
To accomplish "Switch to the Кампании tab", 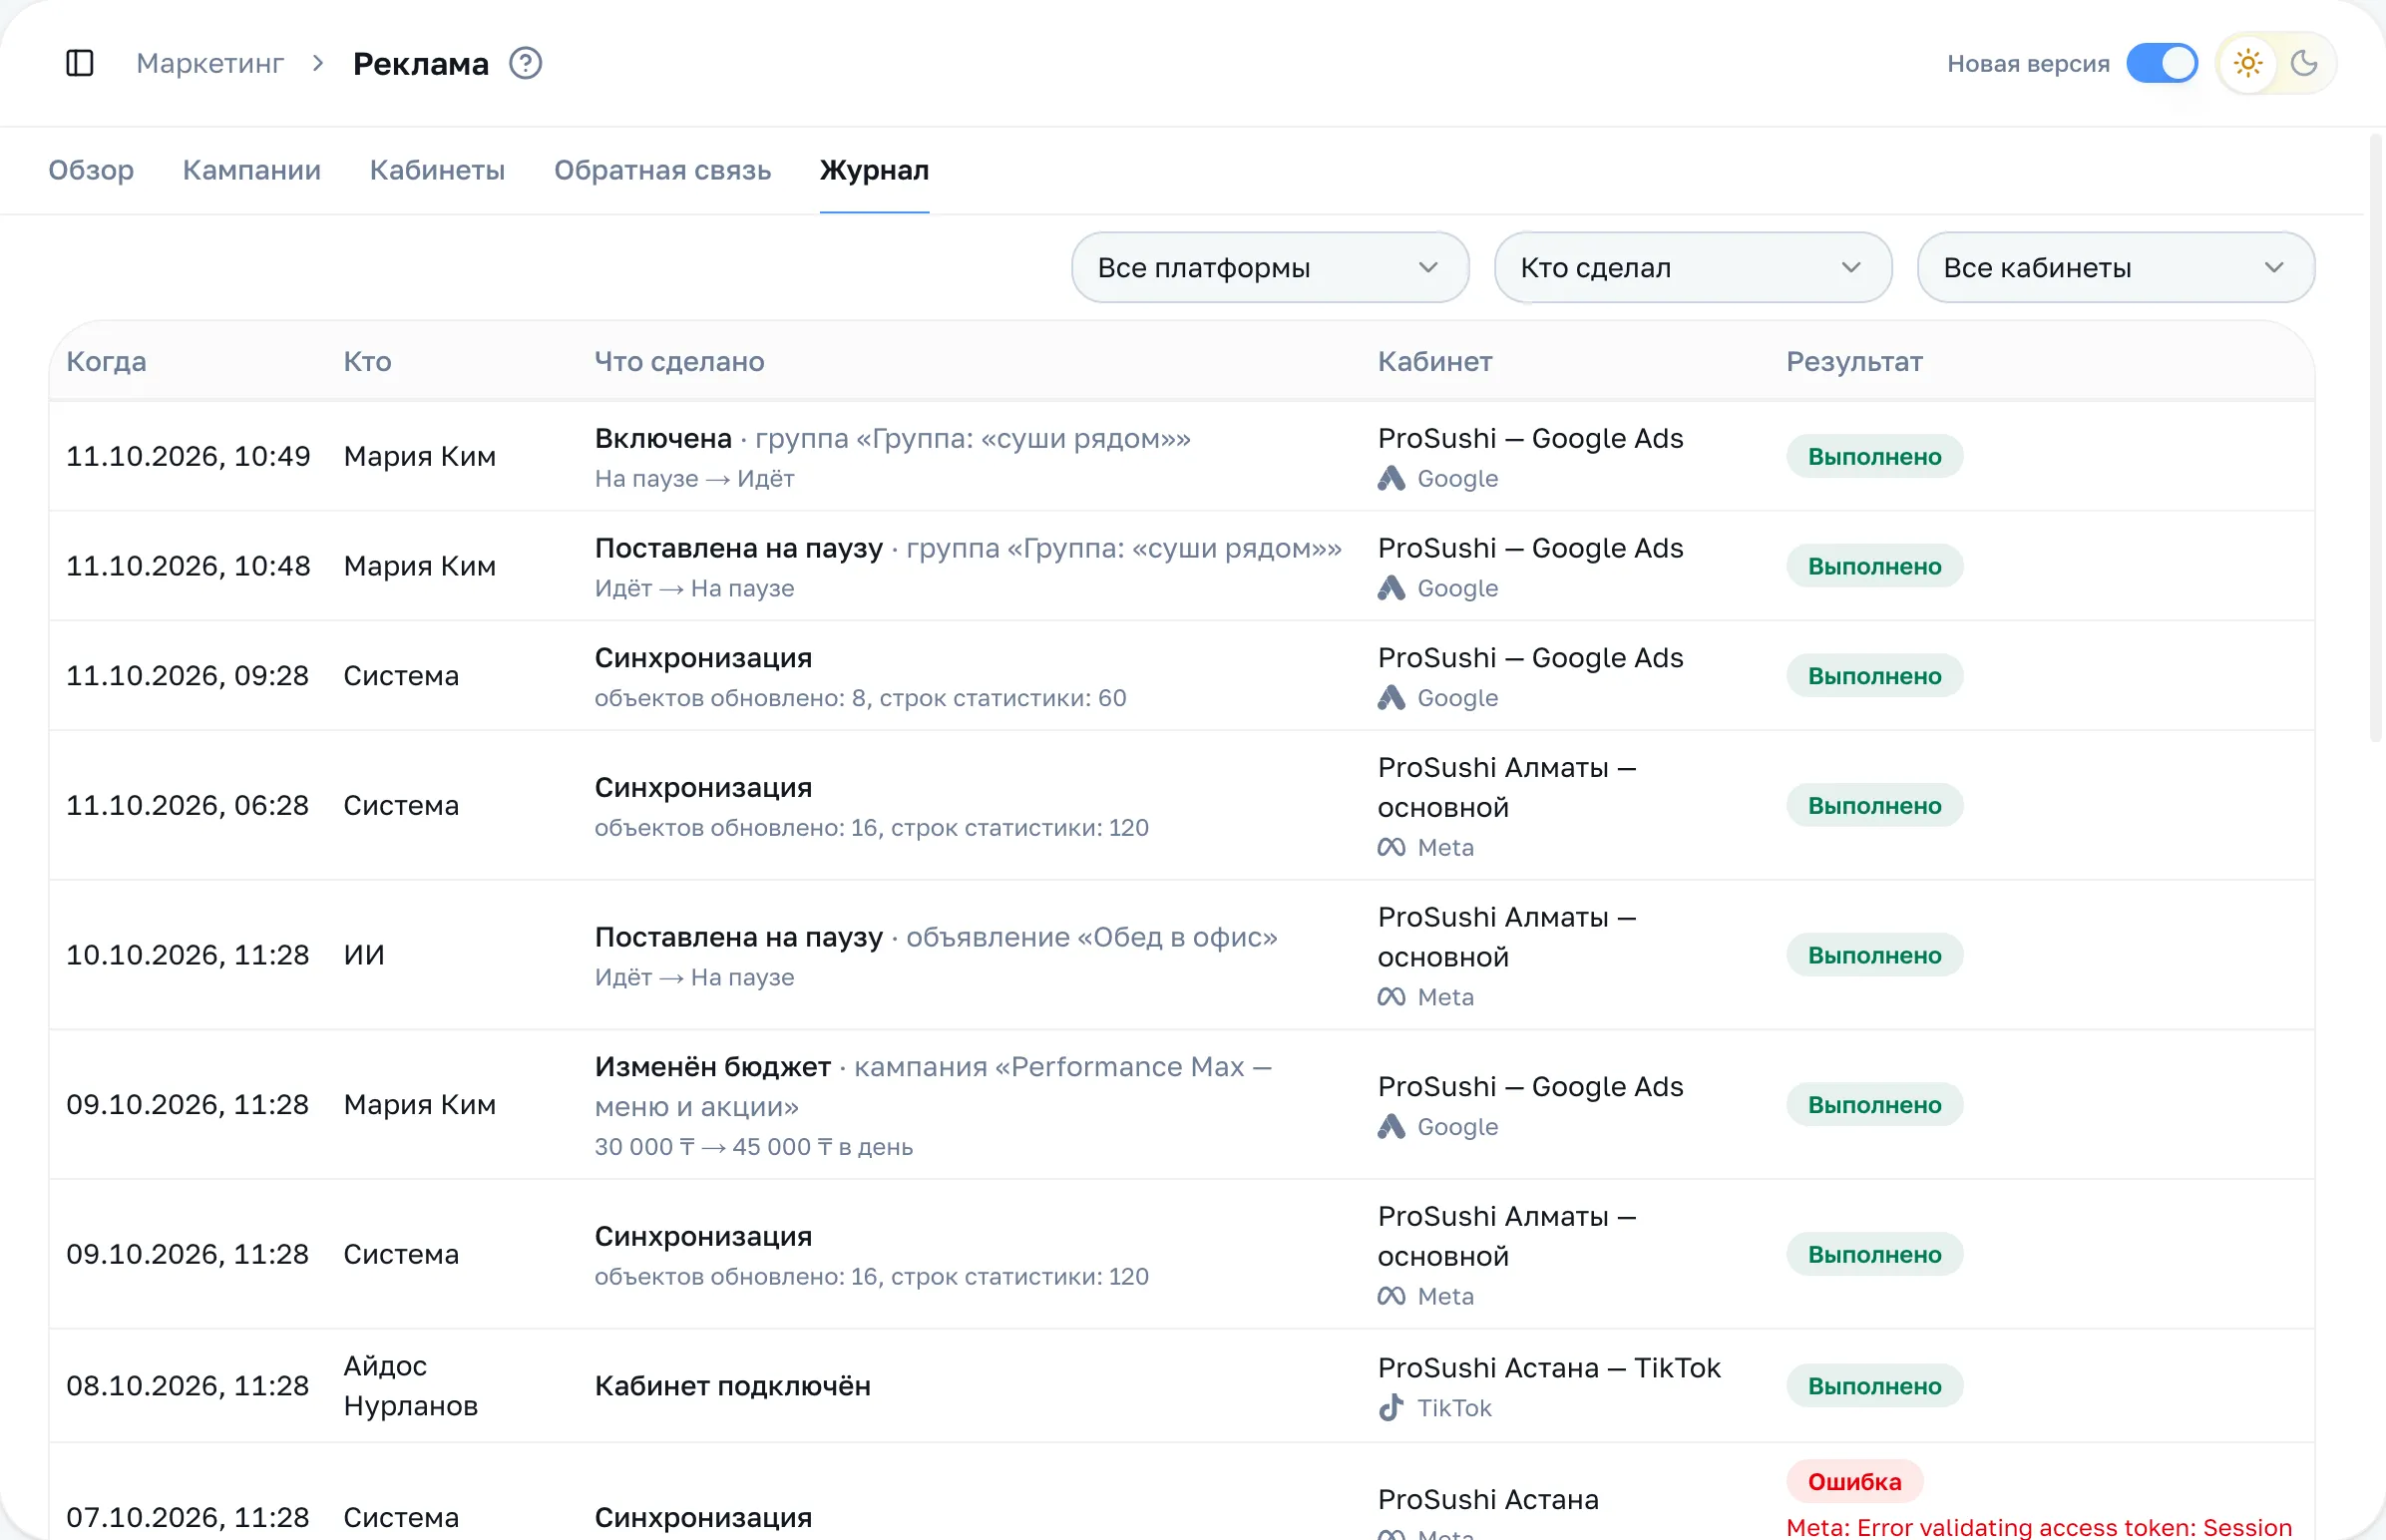I will 252,170.
